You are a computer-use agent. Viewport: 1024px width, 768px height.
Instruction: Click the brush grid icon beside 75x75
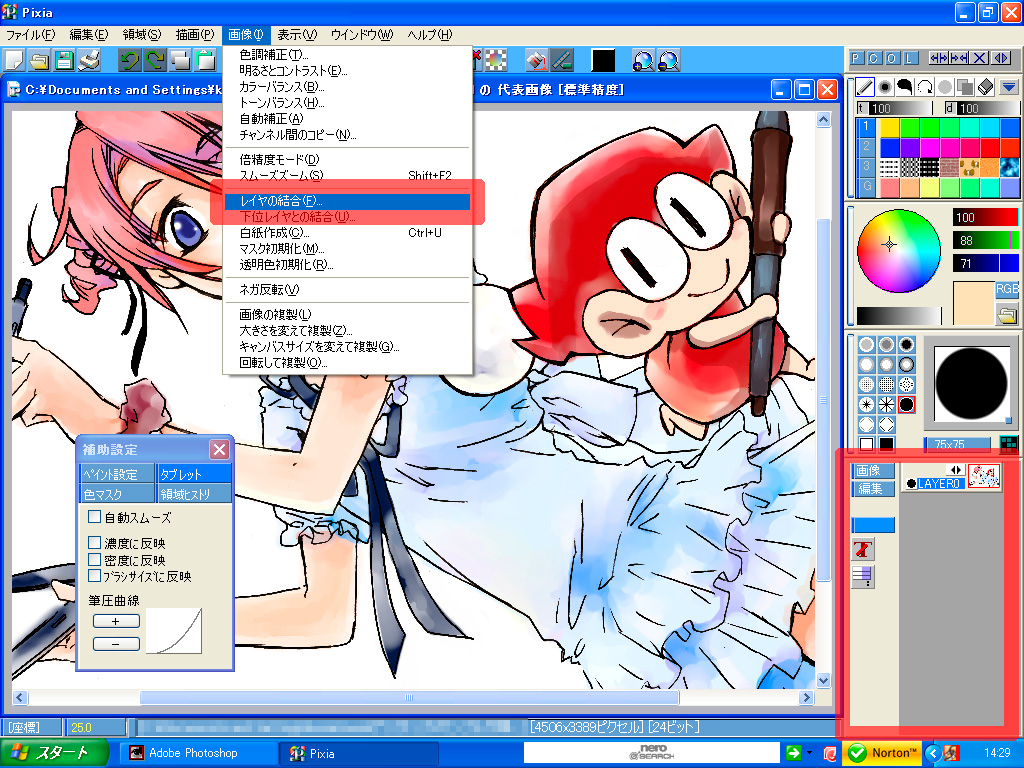(1008, 444)
